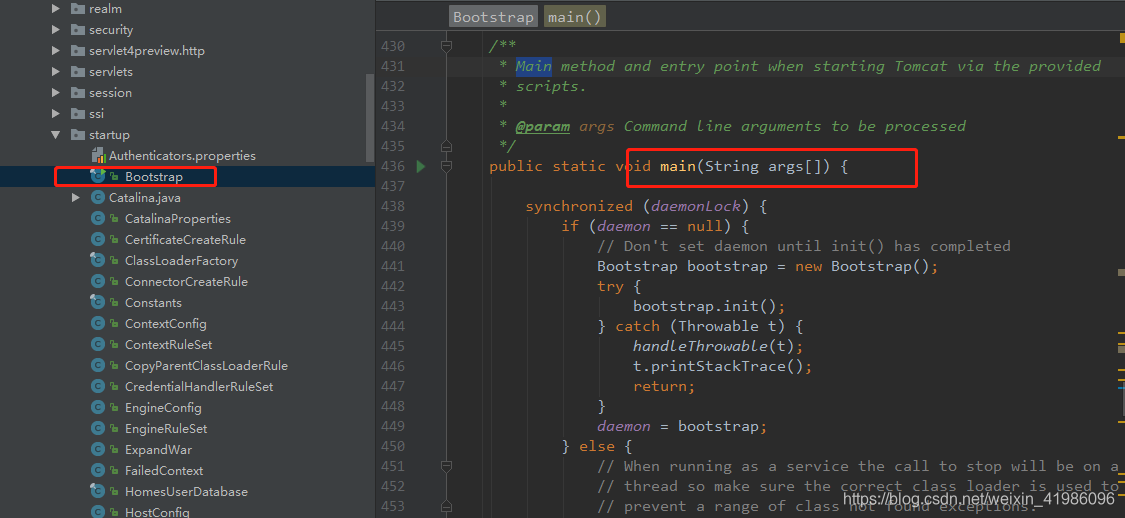Screen dimensions: 1125x518
Task: Select the Bootstrap breadcrumb
Action: [x=494, y=17]
